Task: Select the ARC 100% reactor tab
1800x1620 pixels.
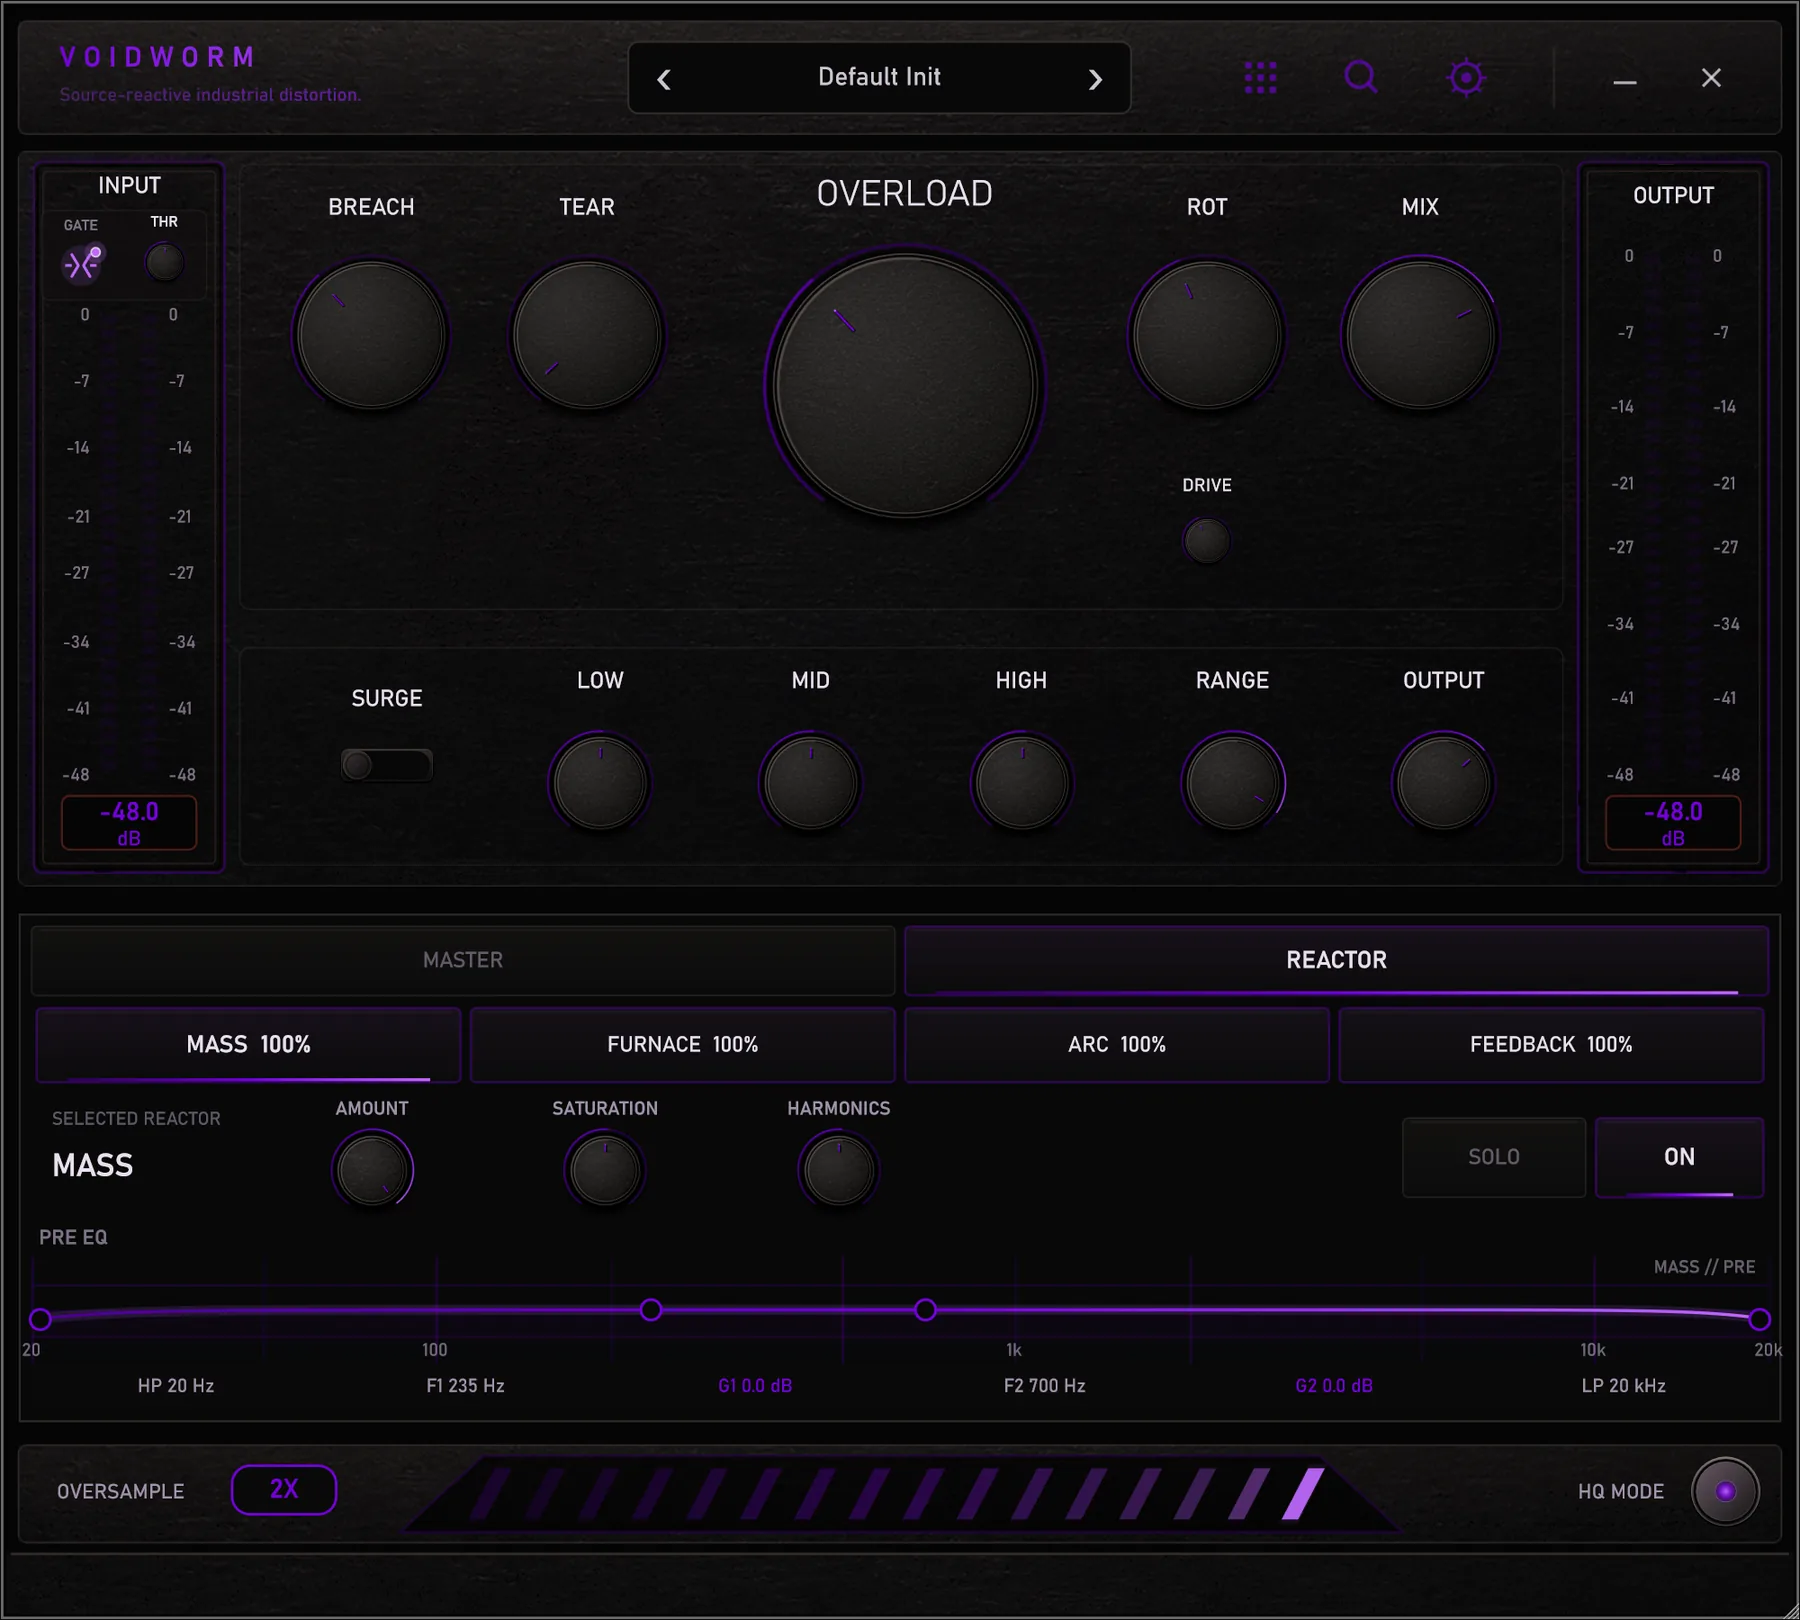Action: click(1117, 1044)
